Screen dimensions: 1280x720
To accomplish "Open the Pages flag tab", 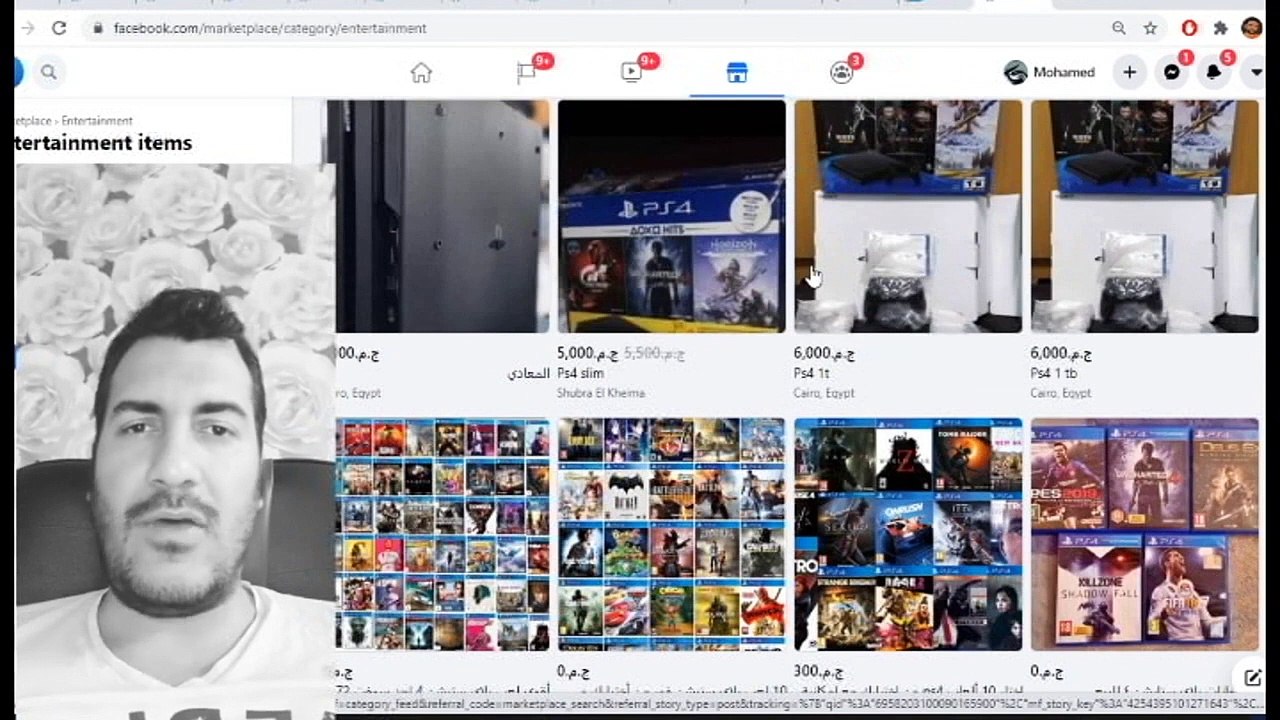I will point(527,72).
